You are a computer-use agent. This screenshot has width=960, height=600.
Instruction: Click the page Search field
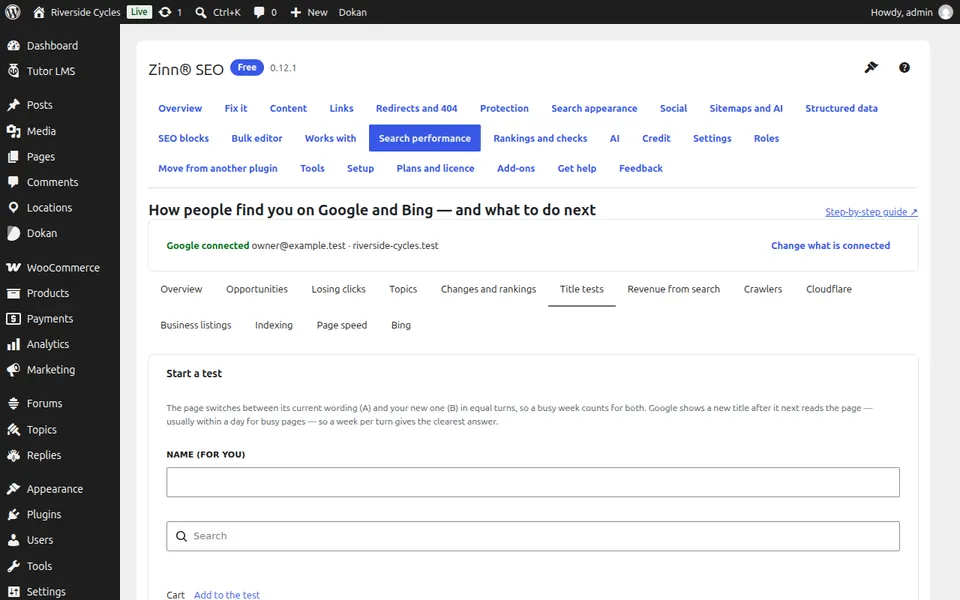pyautogui.click(x=533, y=536)
